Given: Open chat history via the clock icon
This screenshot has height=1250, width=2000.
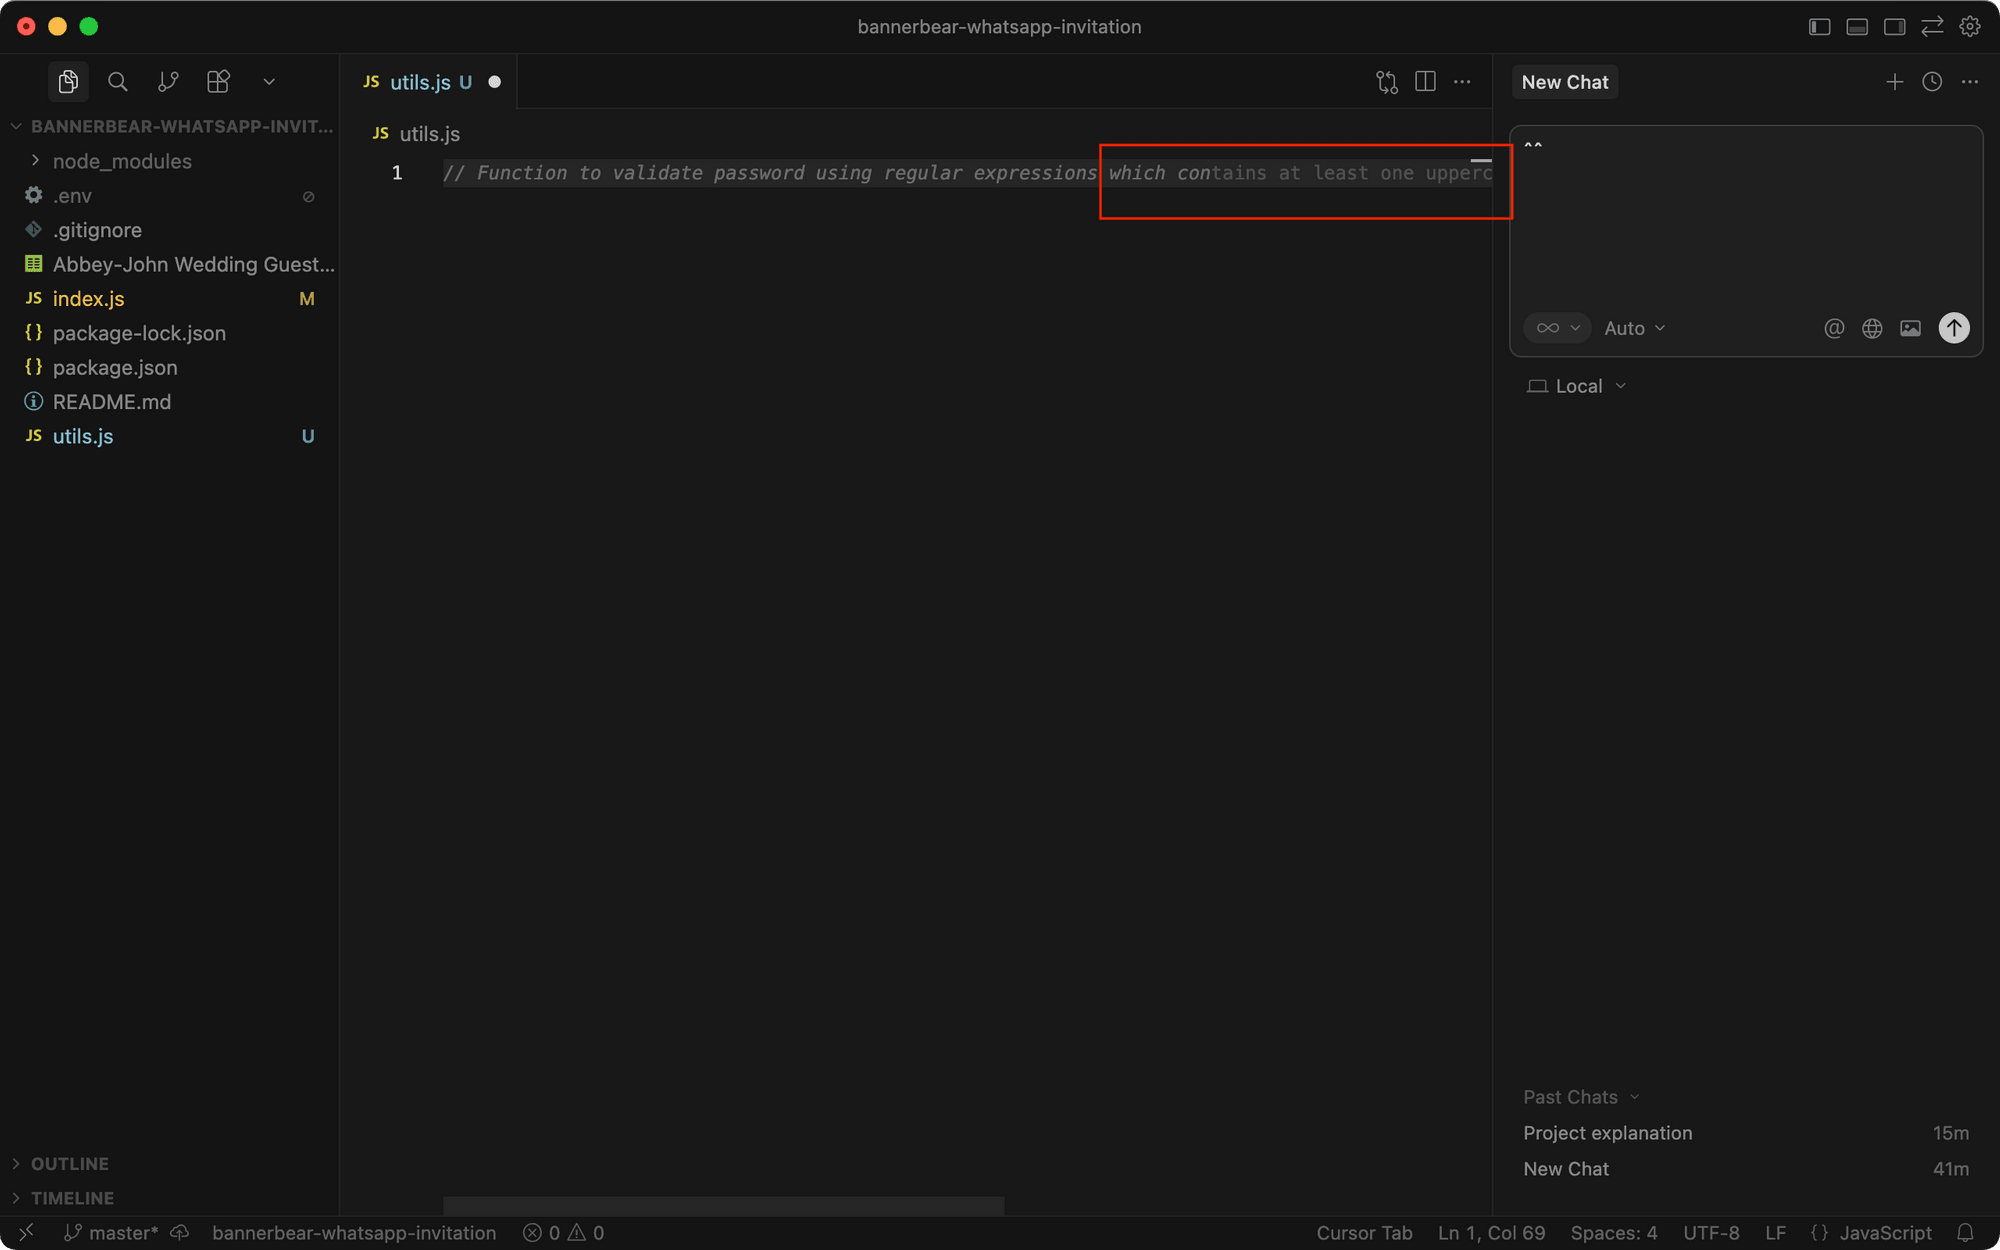Looking at the screenshot, I should pos(1931,82).
